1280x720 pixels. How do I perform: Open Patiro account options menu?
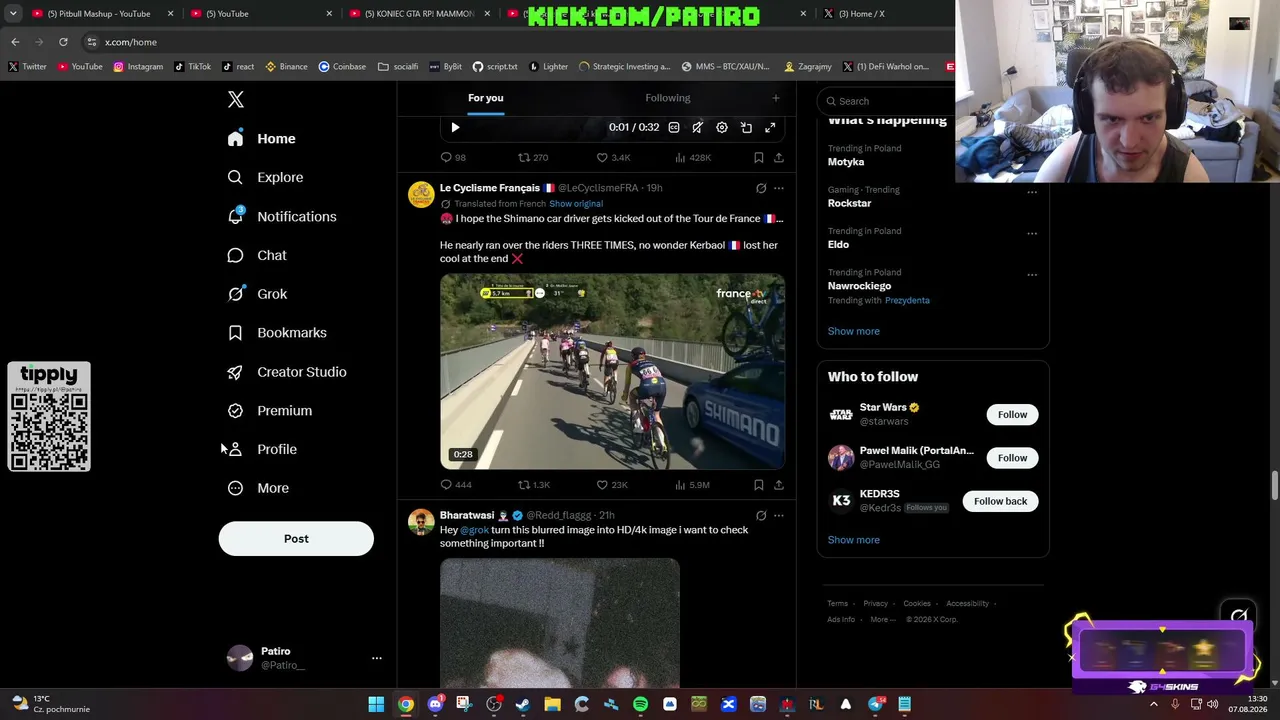(377, 658)
